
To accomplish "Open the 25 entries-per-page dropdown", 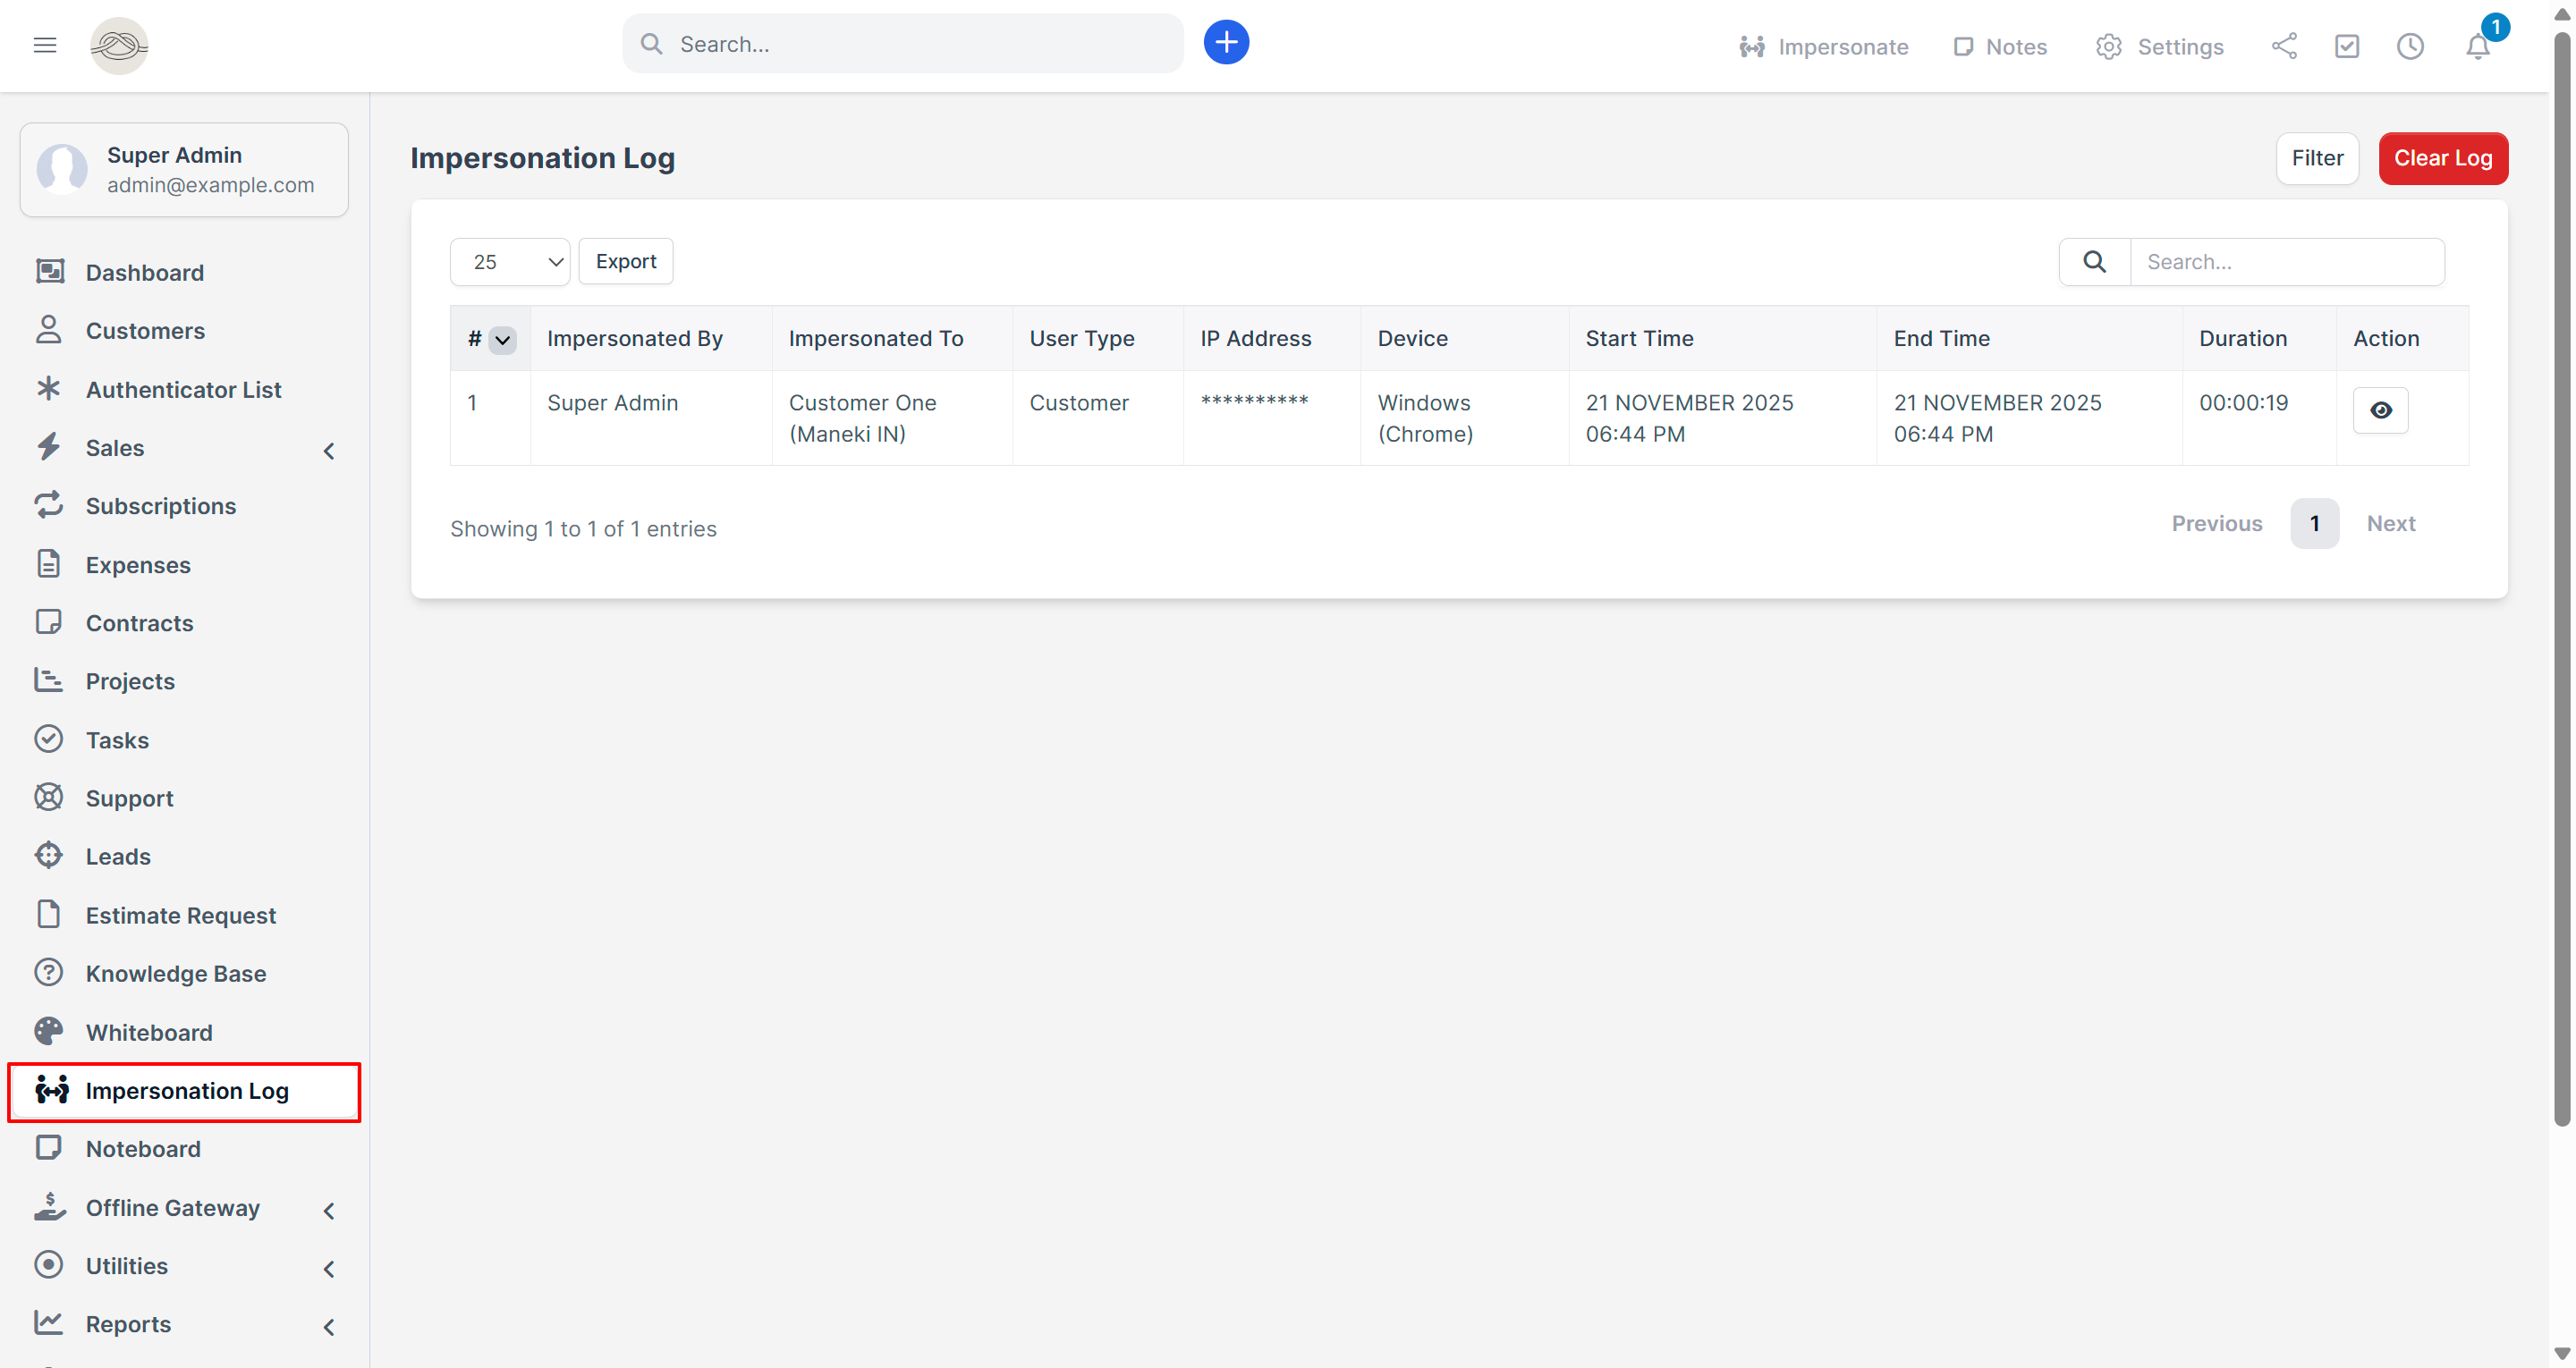I will pos(510,262).
